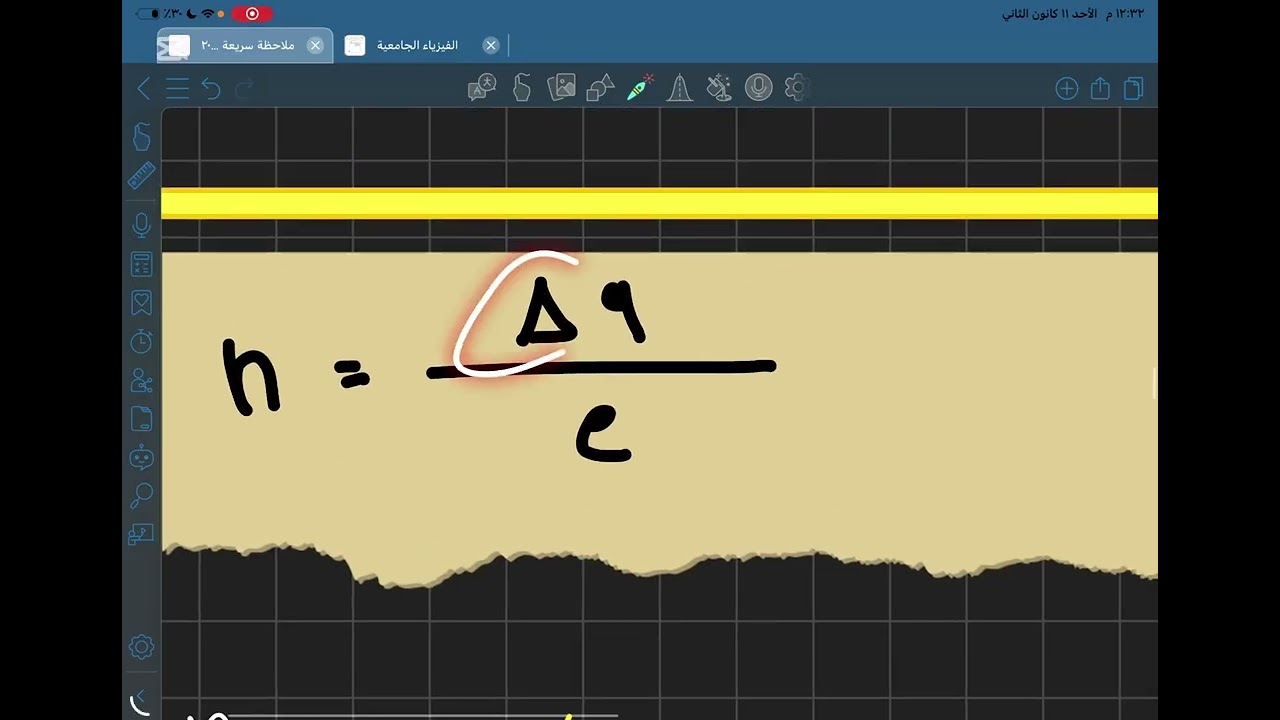This screenshot has width=1280, height=720.
Task: Select the rocket pen tool
Action: point(640,88)
